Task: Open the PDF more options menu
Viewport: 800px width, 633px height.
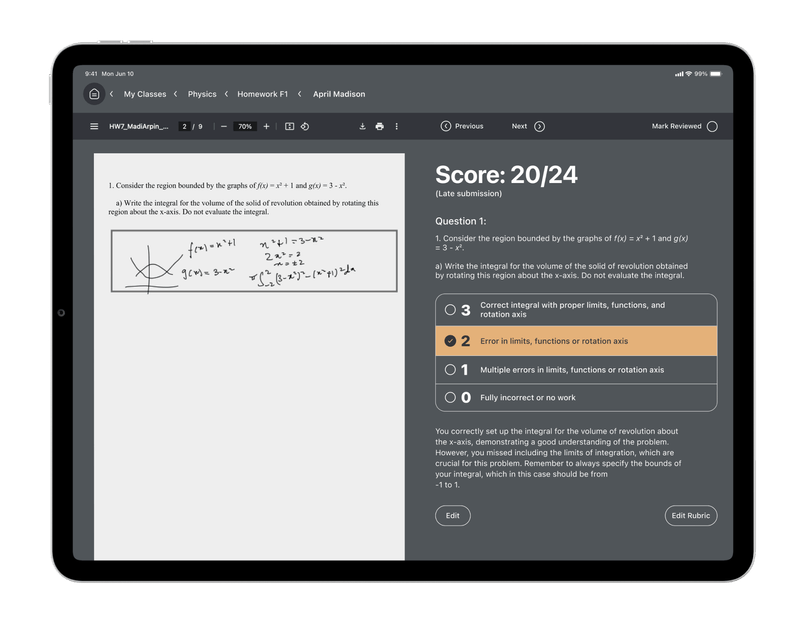Action: (x=397, y=127)
